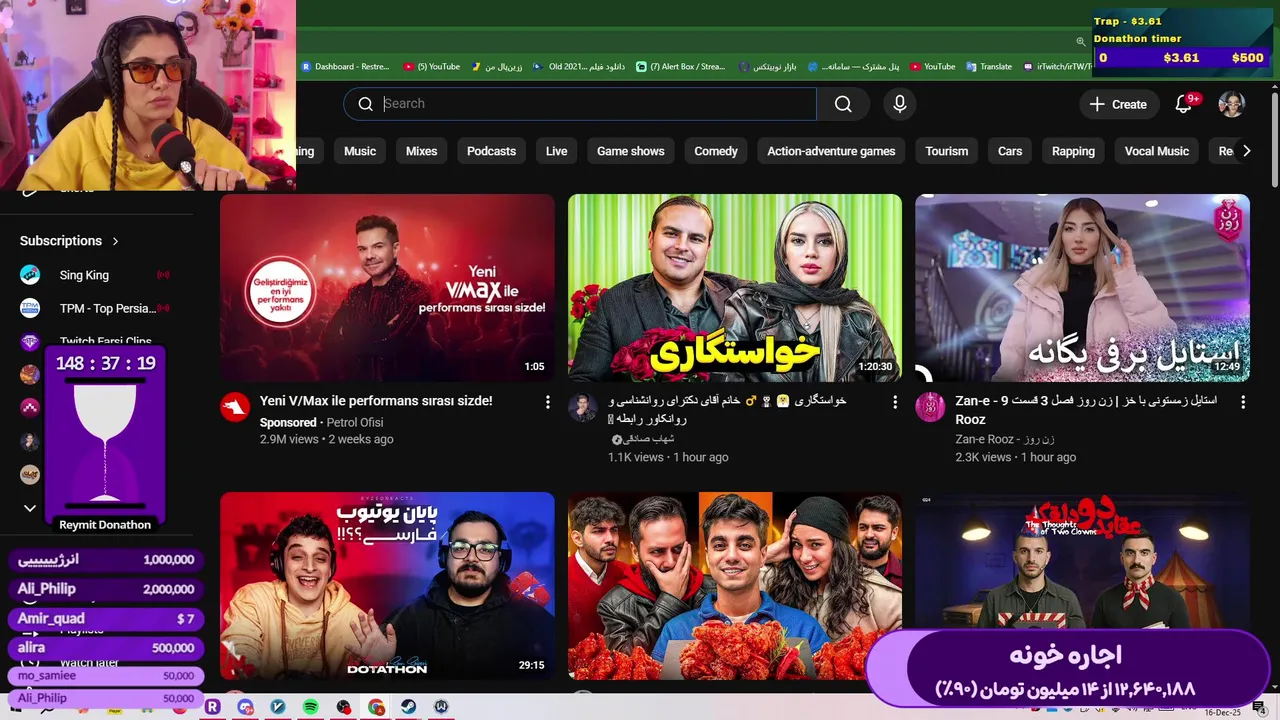Open the Dashboard - Restre... bookmark

345,67
